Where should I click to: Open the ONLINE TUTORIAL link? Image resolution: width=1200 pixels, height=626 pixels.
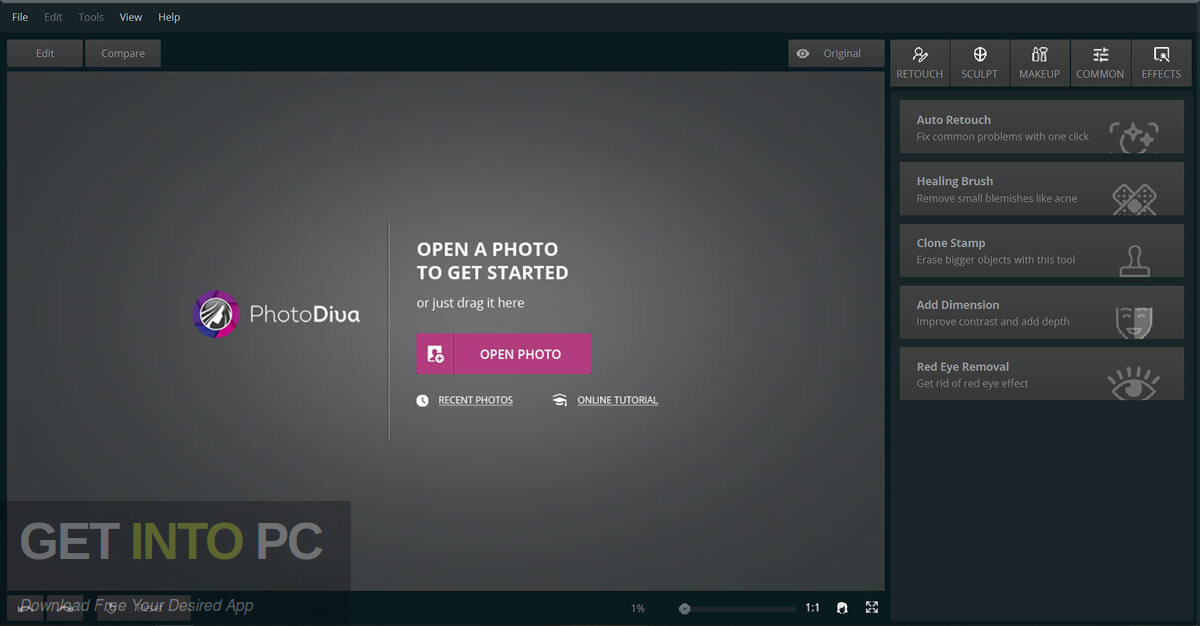(x=617, y=400)
